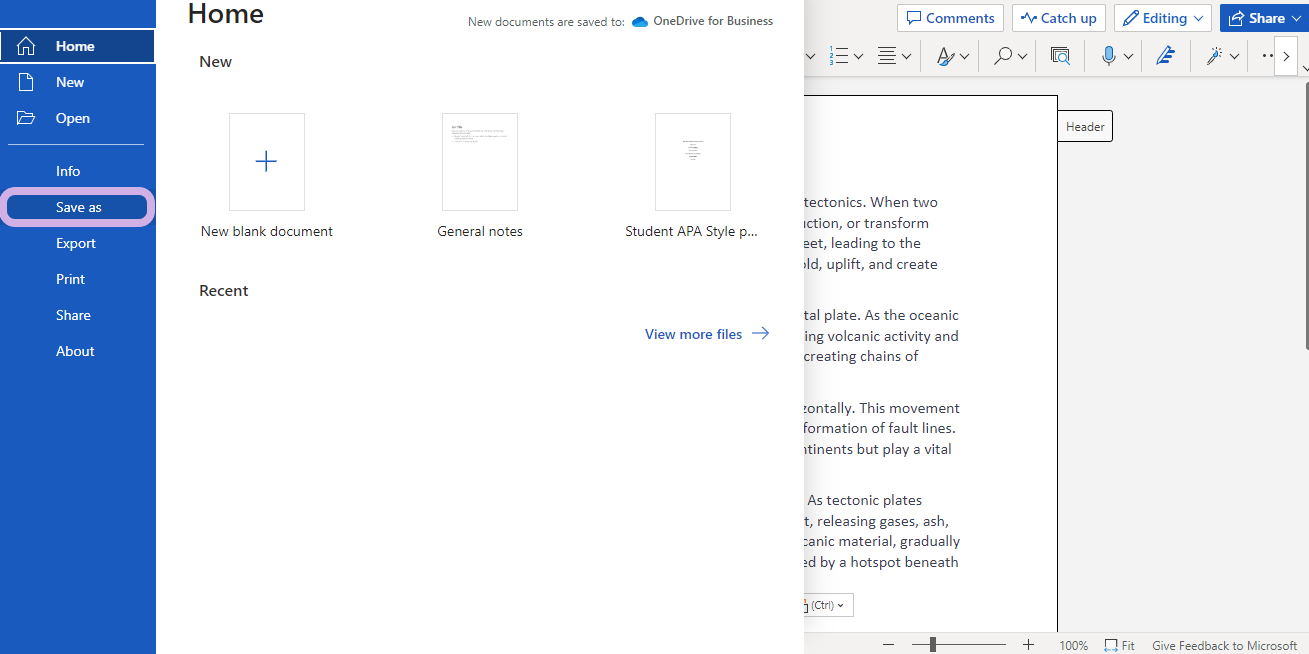The width and height of the screenshot is (1309, 654).
Task: Open the Export menu item
Action: (76, 243)
